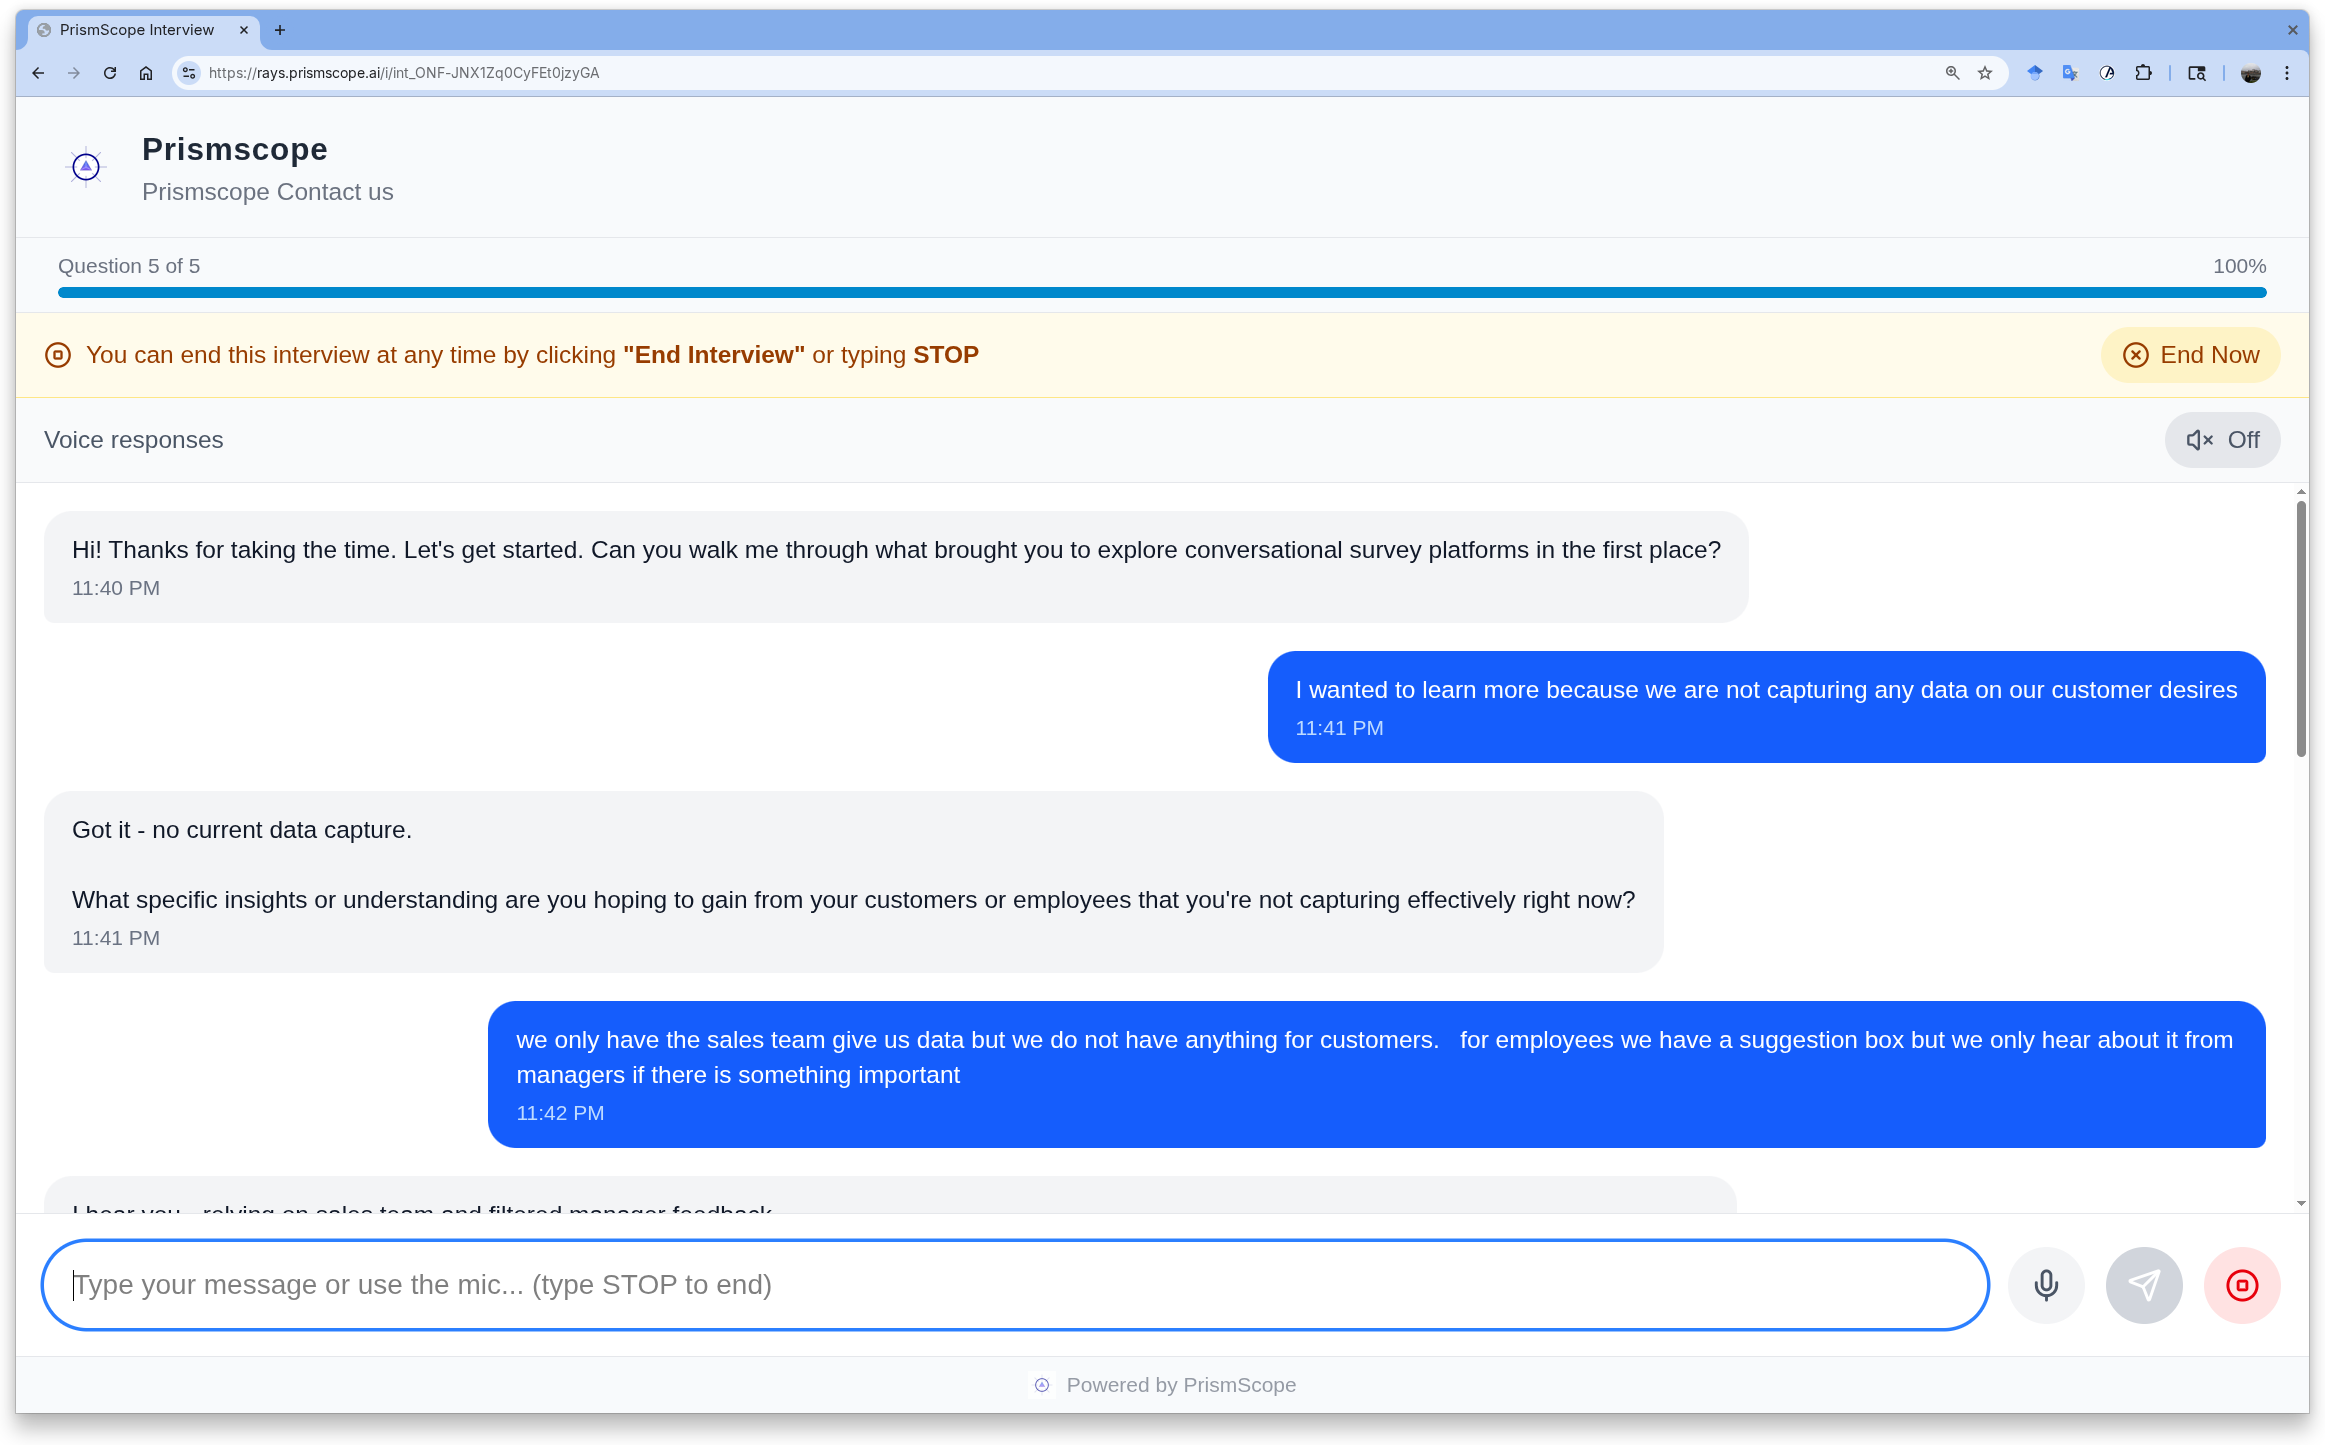This screenshot has height=1445, width=2325.
Task: Click the Prismscope logo icon
Action: [86, 167]
